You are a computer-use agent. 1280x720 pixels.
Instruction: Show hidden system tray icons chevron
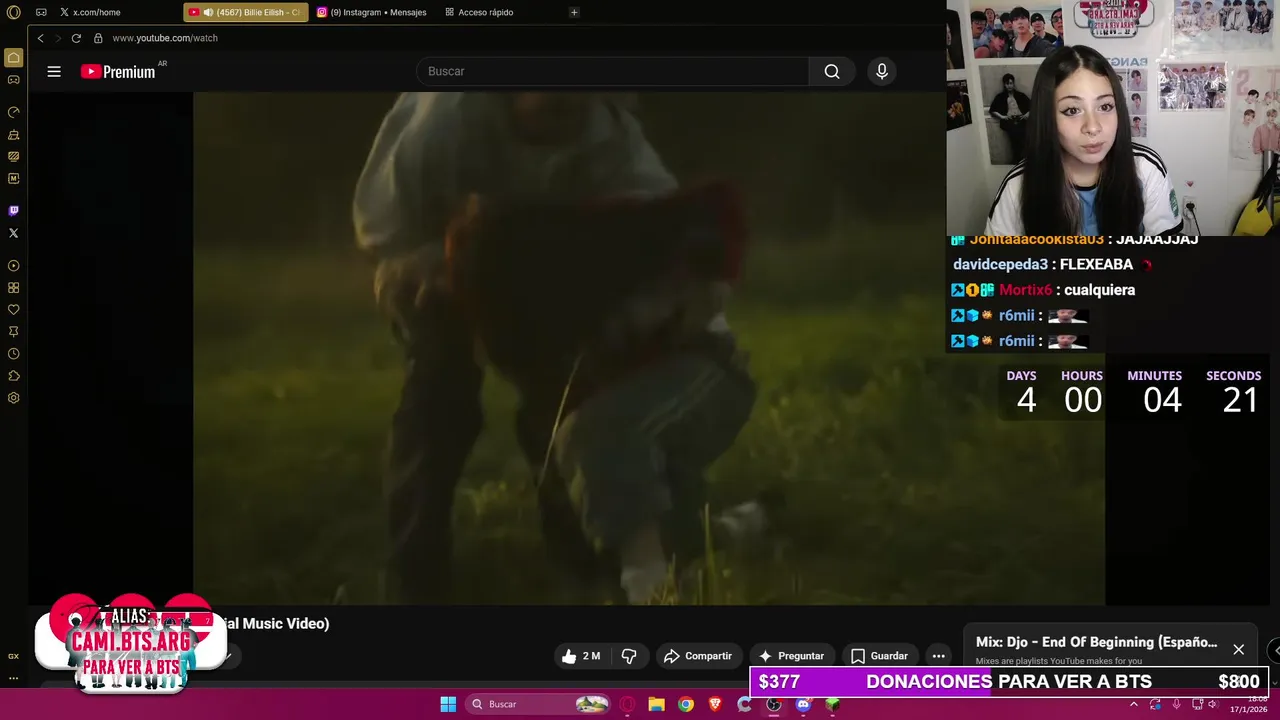tap(1134, 704)
